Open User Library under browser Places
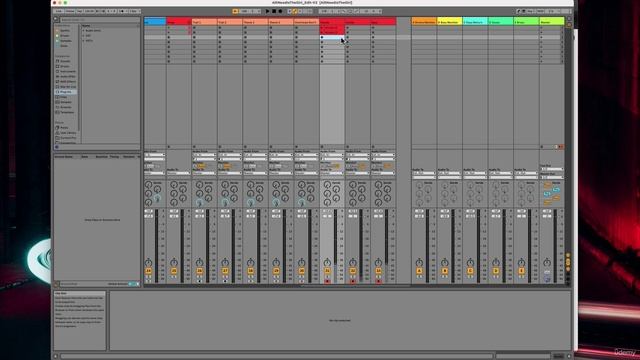This screenshot has height=360, width=640. coord(67,133)
